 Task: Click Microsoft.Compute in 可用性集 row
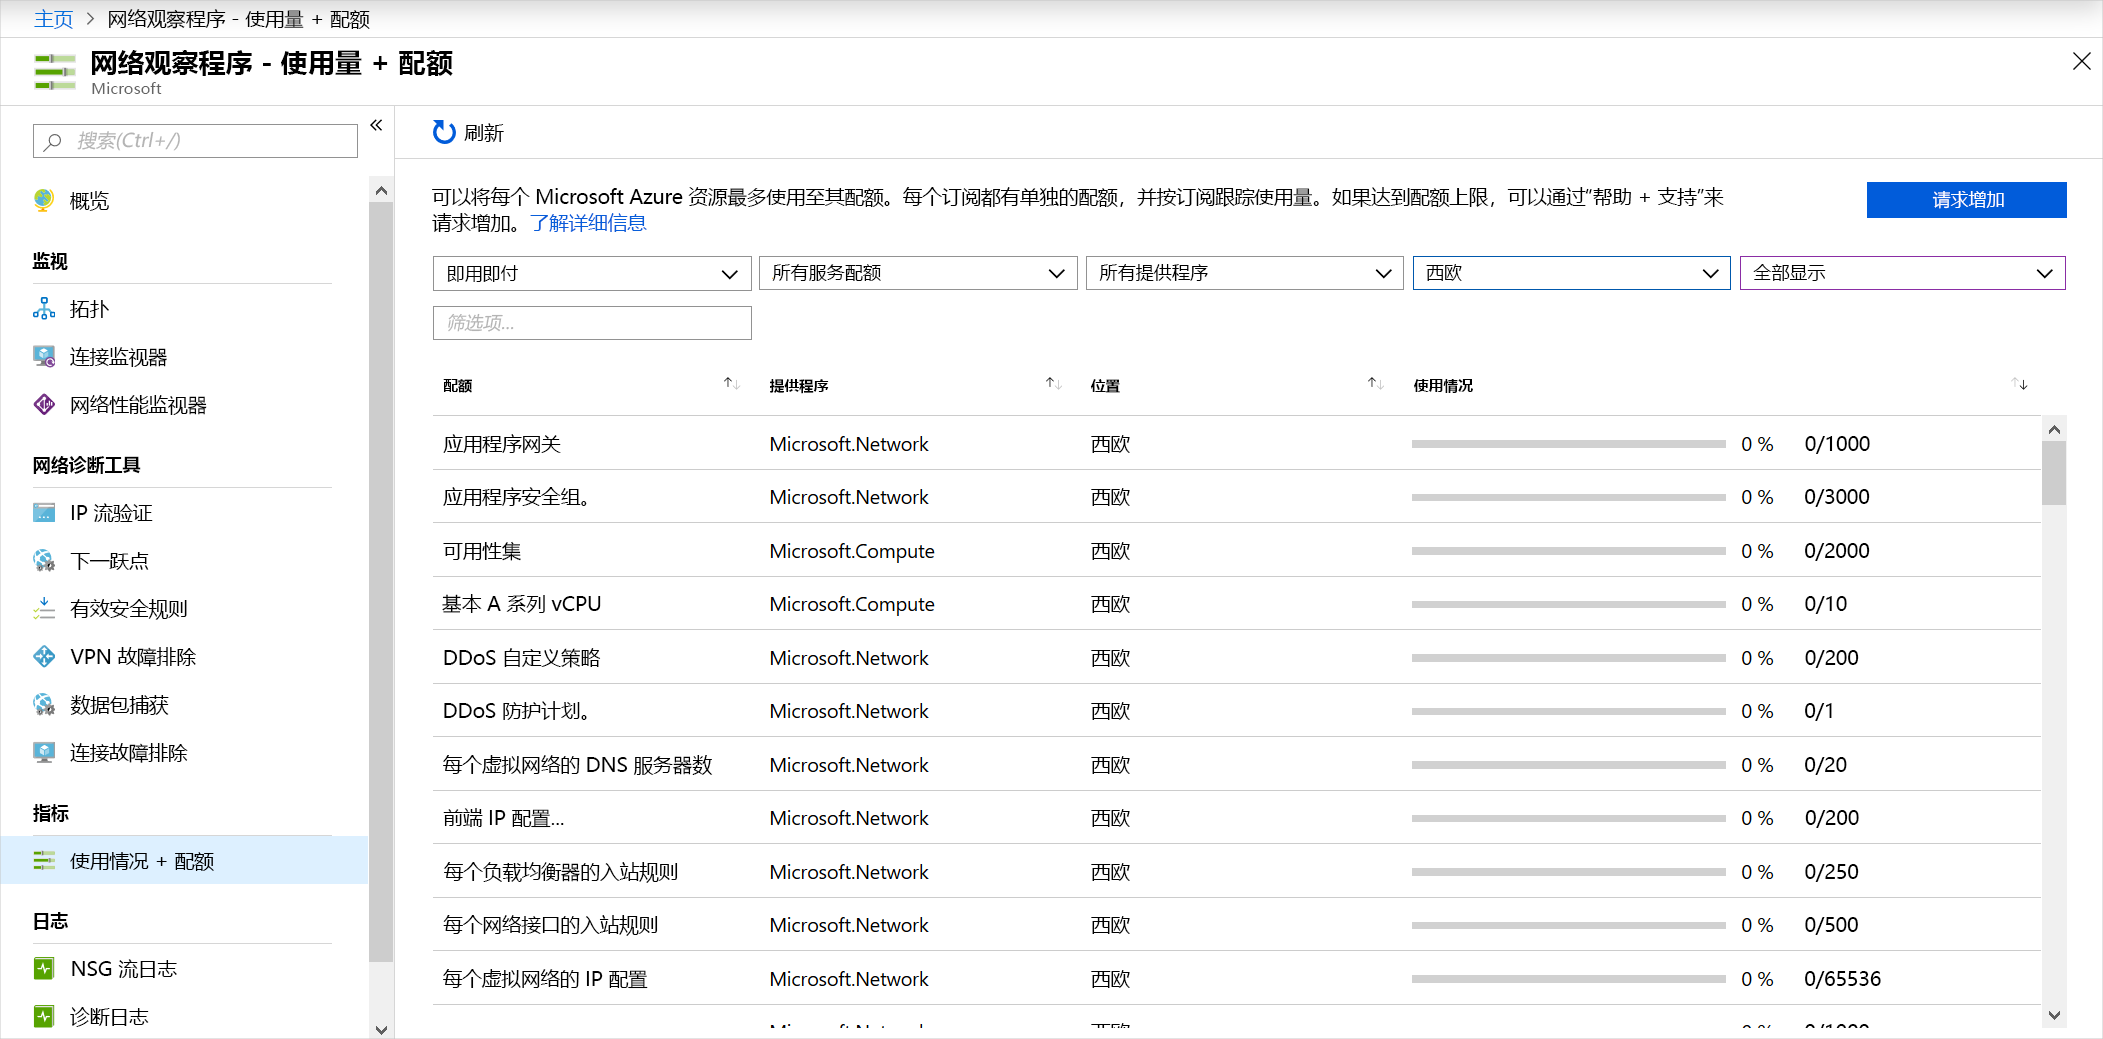pyautogui.click(x=852, y=551)
